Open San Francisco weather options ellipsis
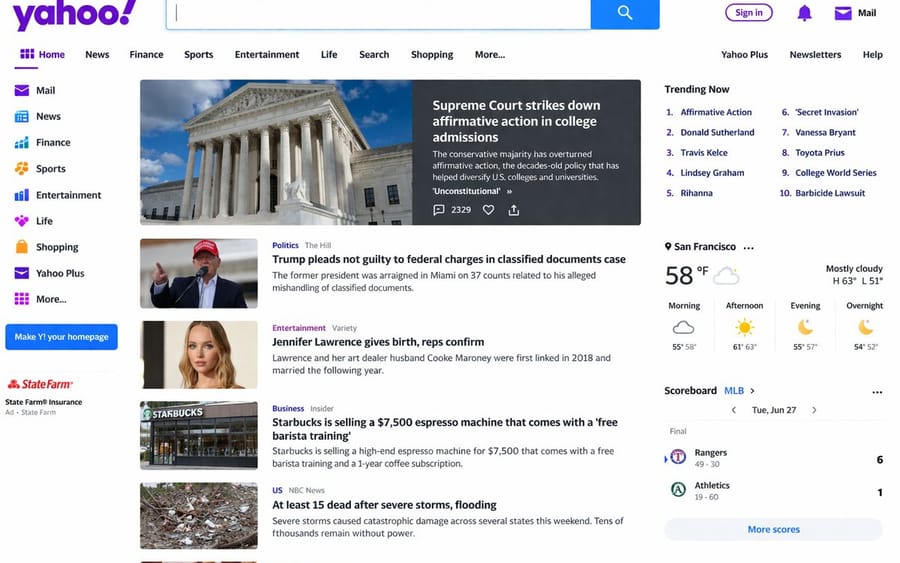The height and width of the screenshot is (563, 900). pos(748,248)
